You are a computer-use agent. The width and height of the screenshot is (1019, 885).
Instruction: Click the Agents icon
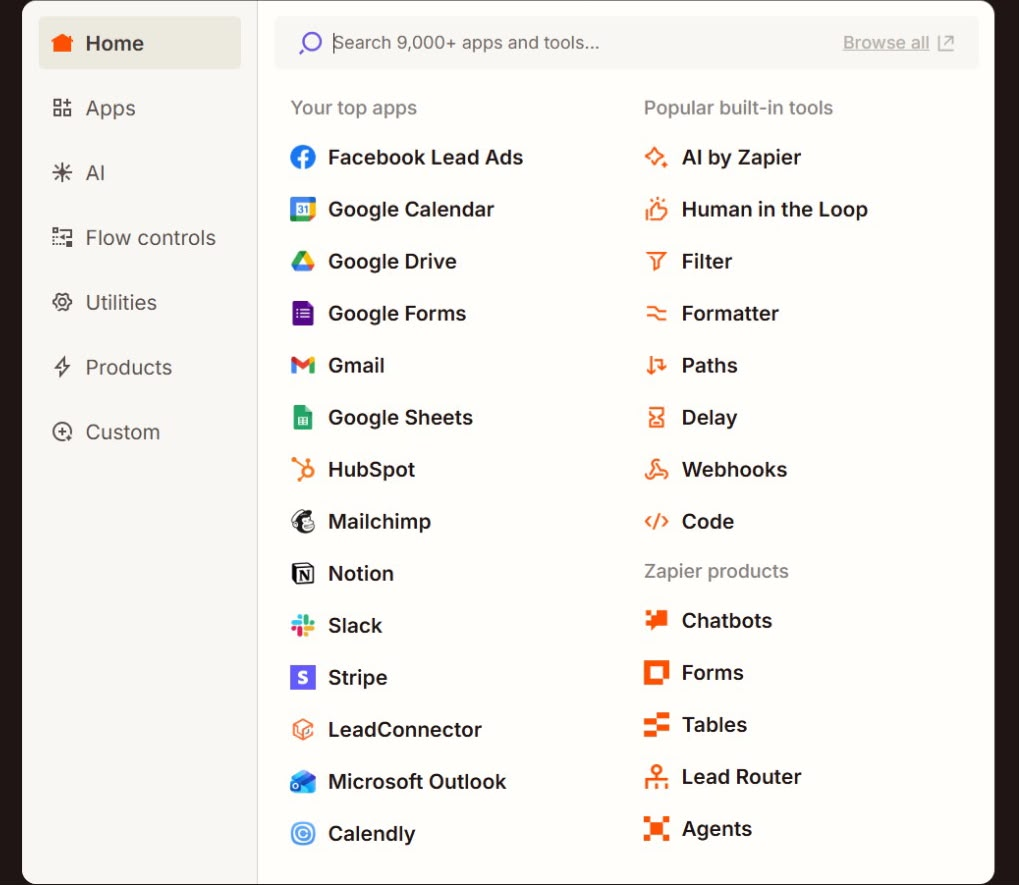coord(656,828)
